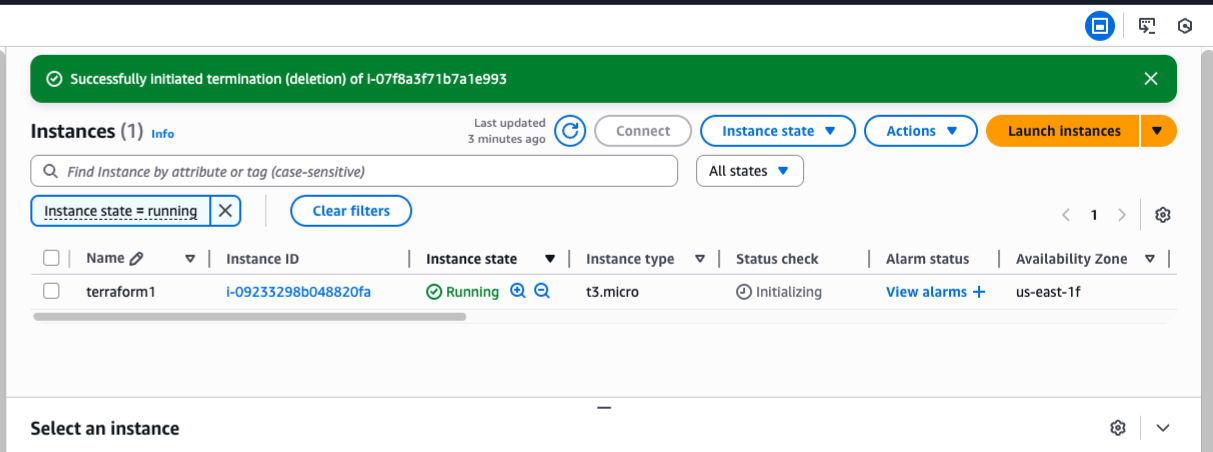
Task: Click the Find Instance search field
Action: coord(355,171)
